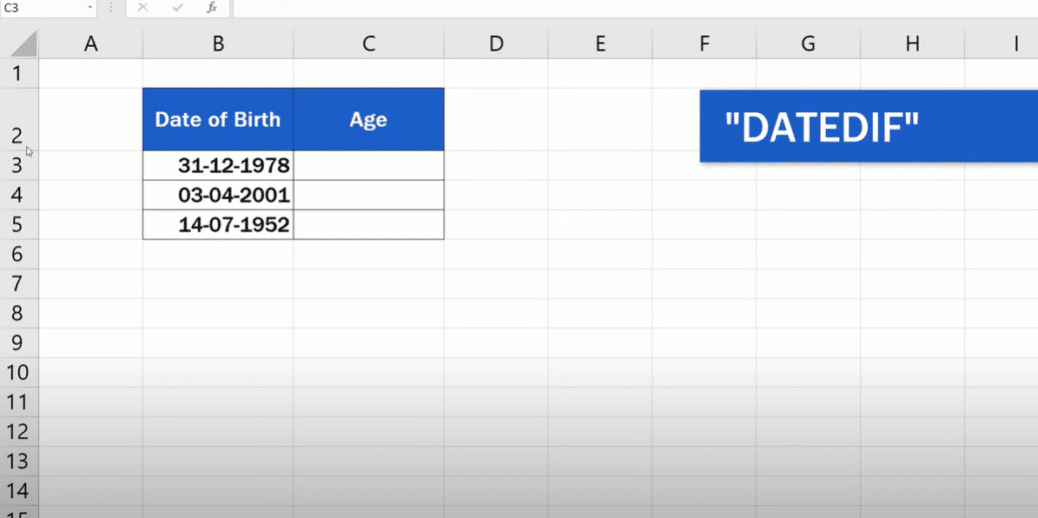1038x518 pixels.
Task: Select the cell containing 14-07-1952
Action: (x=218, y=225)
